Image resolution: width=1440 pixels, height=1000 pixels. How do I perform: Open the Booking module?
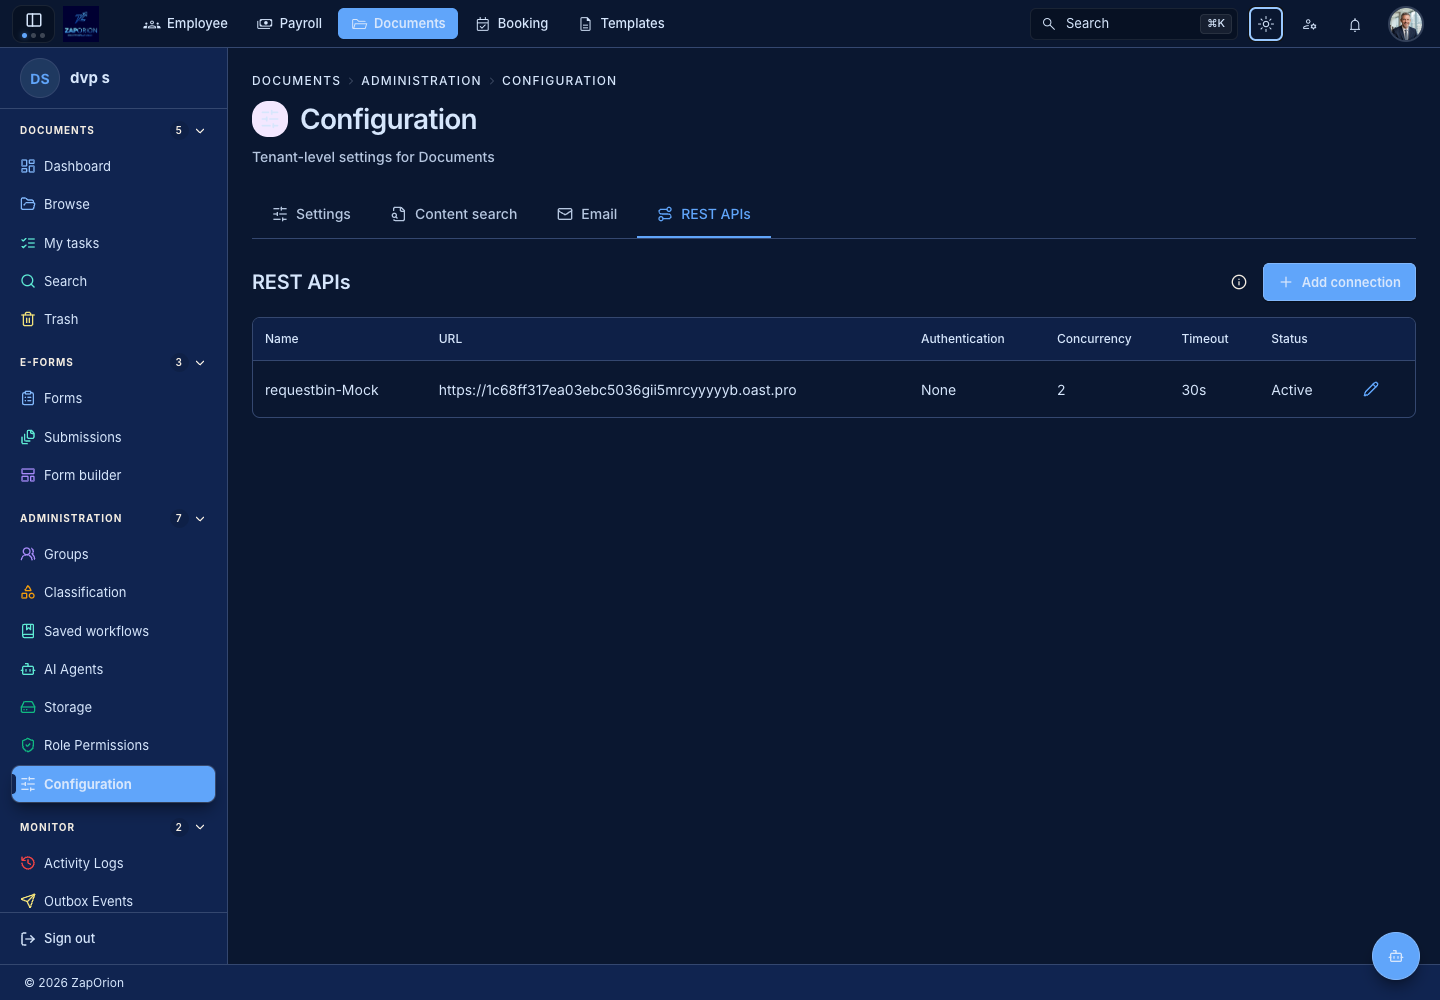[512, 24]
